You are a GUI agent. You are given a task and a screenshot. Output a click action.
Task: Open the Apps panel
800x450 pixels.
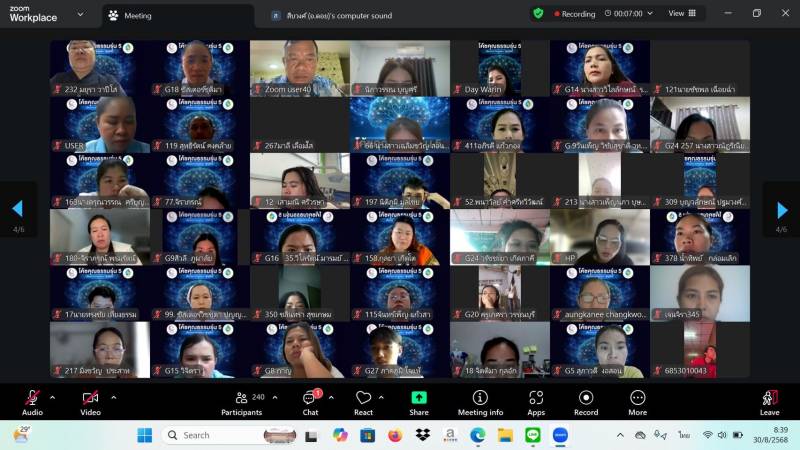[536, 401]
